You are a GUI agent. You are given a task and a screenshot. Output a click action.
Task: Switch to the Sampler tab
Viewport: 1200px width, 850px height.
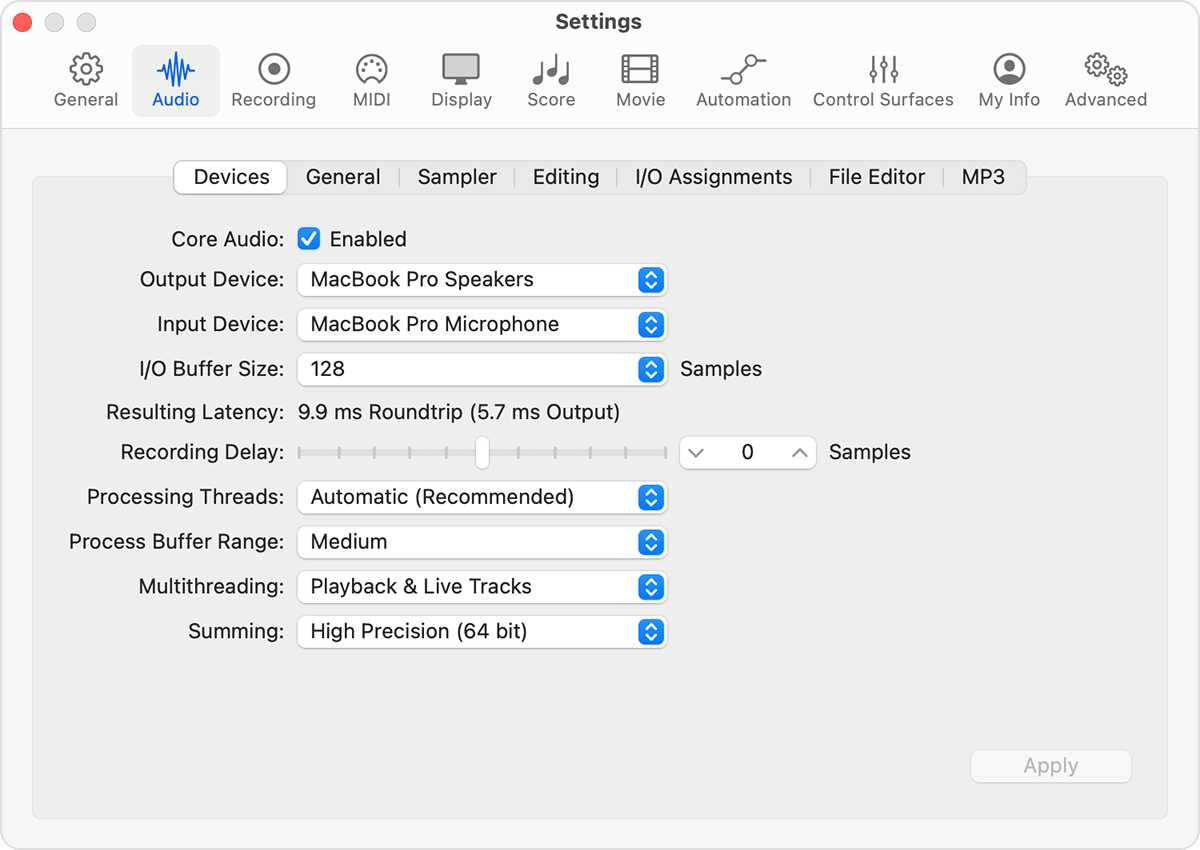[457, 177]
